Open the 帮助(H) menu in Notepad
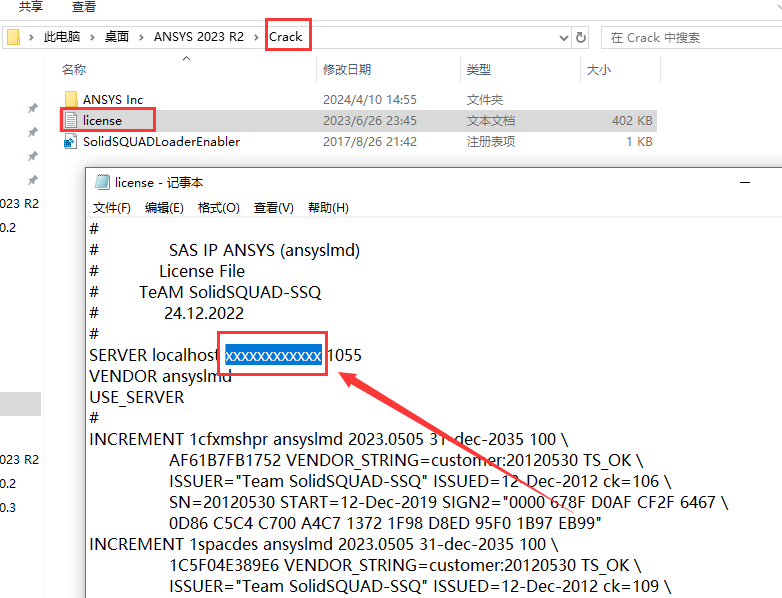The height and width of the screenshot is (598, 782). 328,207
